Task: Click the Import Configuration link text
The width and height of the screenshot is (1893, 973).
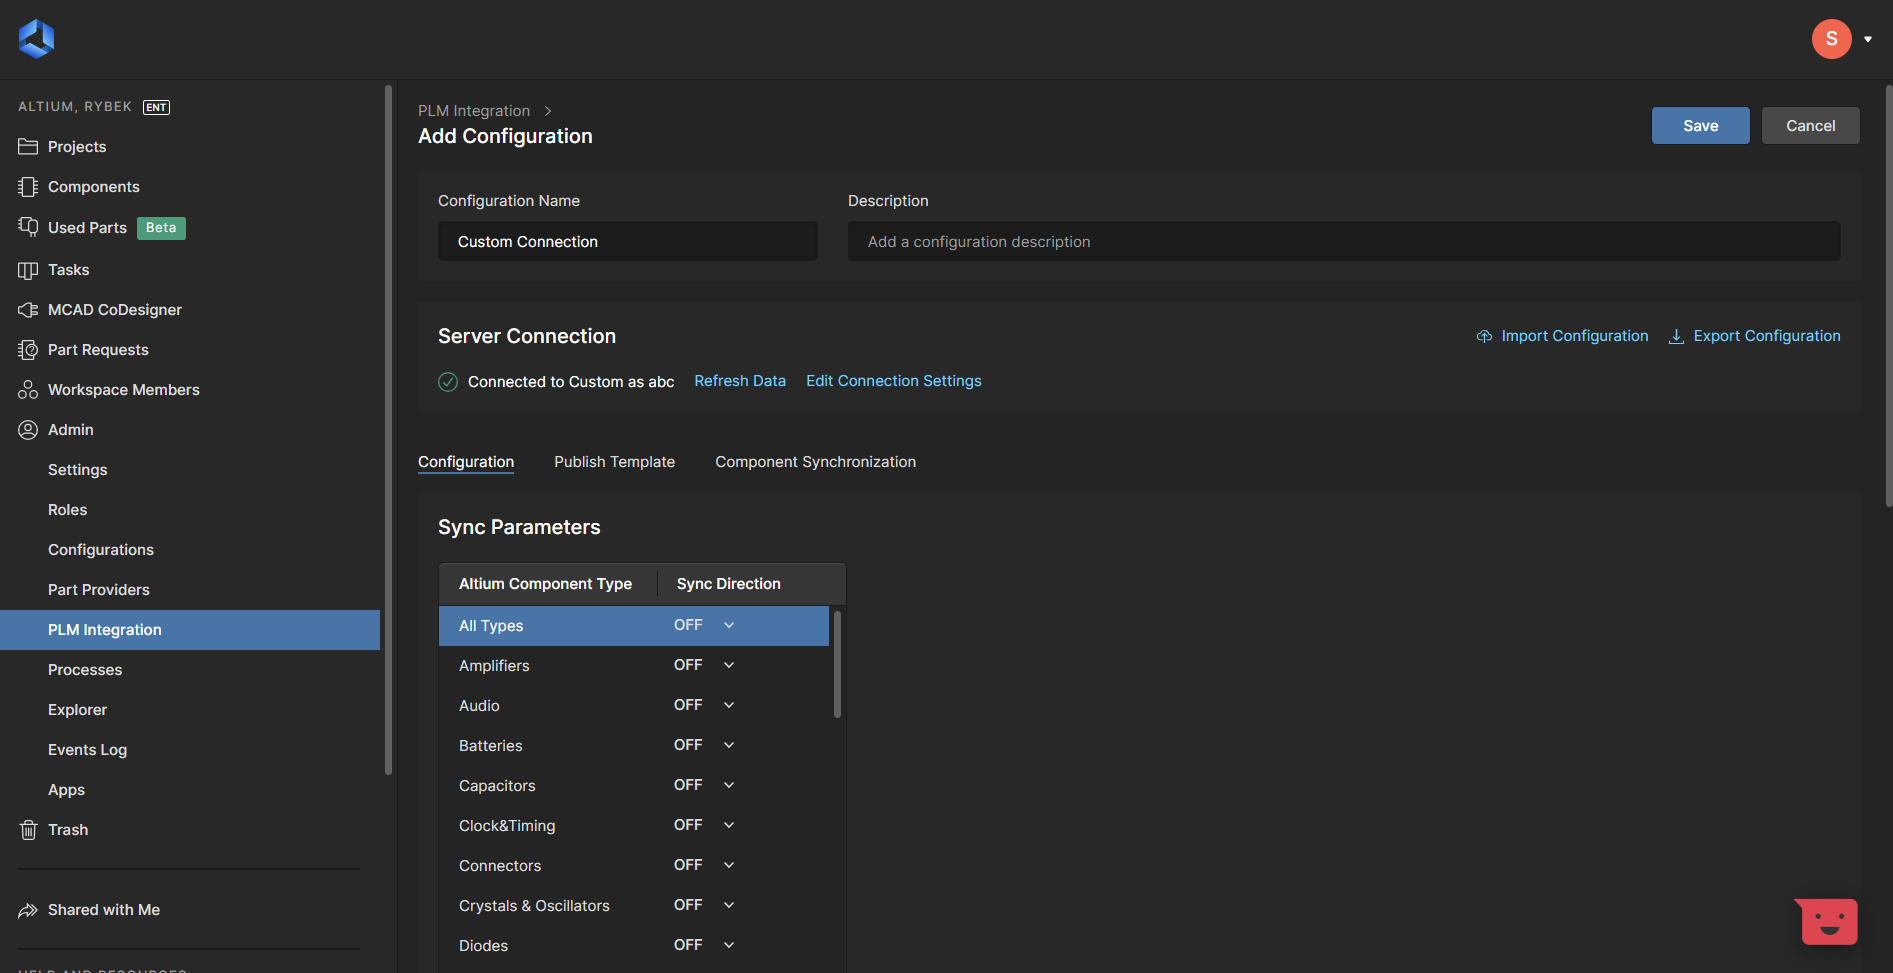Action: (1574, 336)
